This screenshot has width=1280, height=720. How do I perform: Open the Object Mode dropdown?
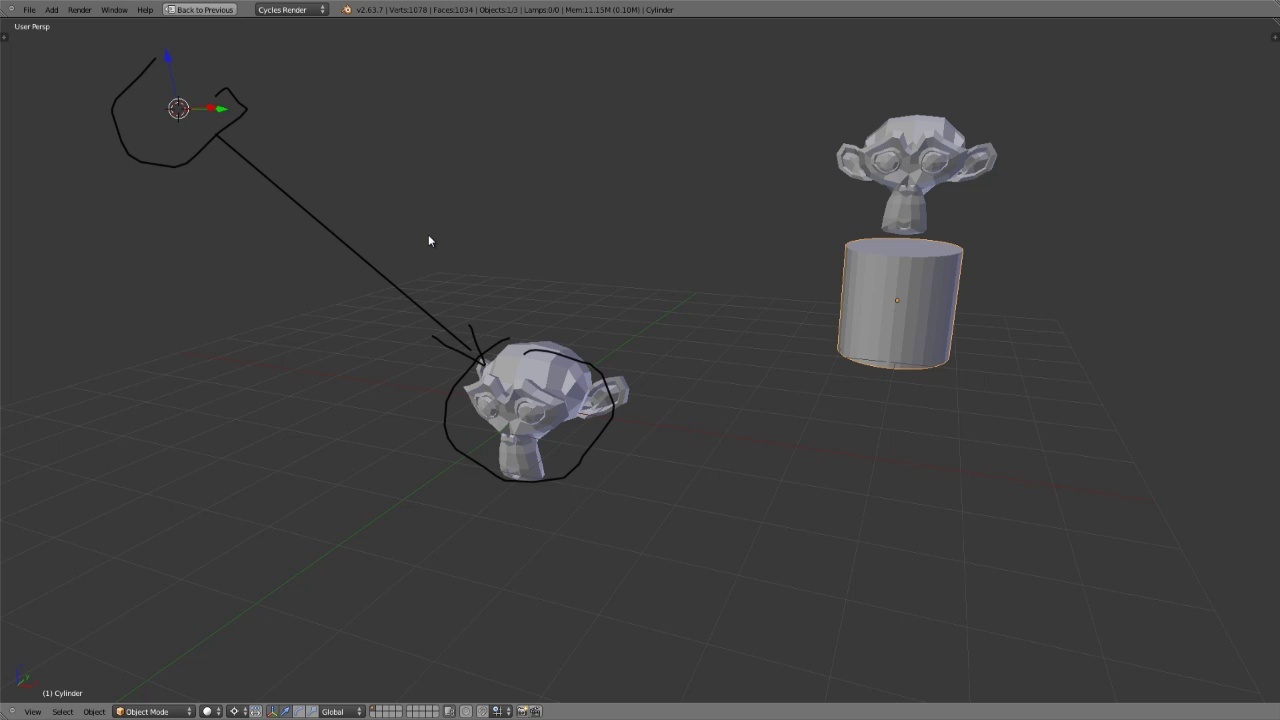(x=150, y=711)
